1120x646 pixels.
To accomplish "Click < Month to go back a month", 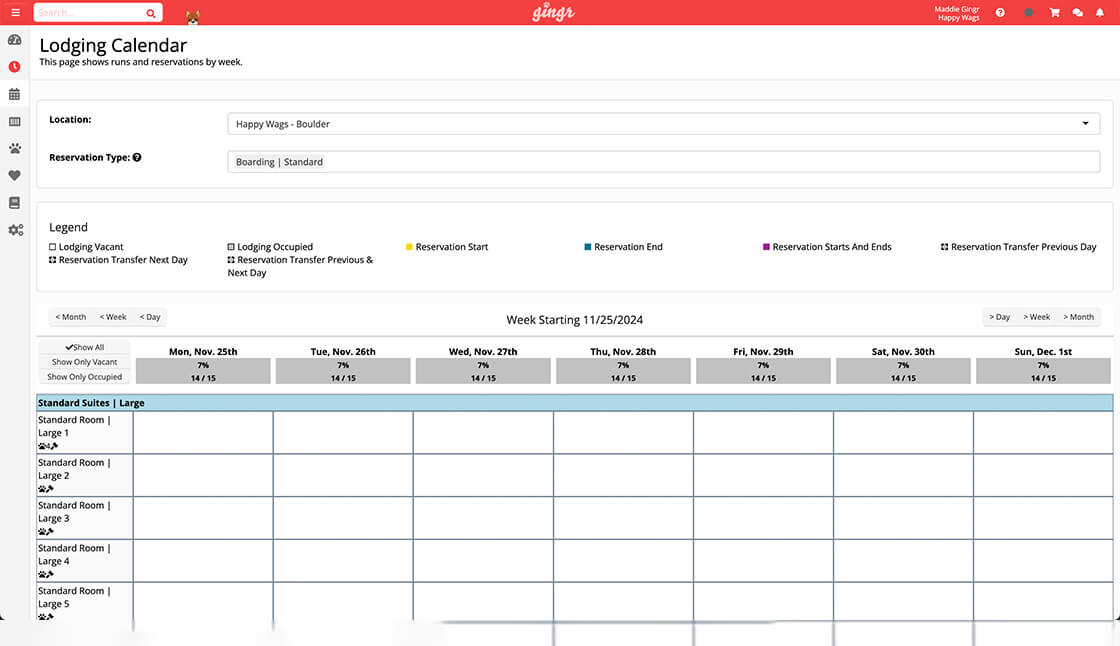I will pyautogui.click(x=70, y=316).
